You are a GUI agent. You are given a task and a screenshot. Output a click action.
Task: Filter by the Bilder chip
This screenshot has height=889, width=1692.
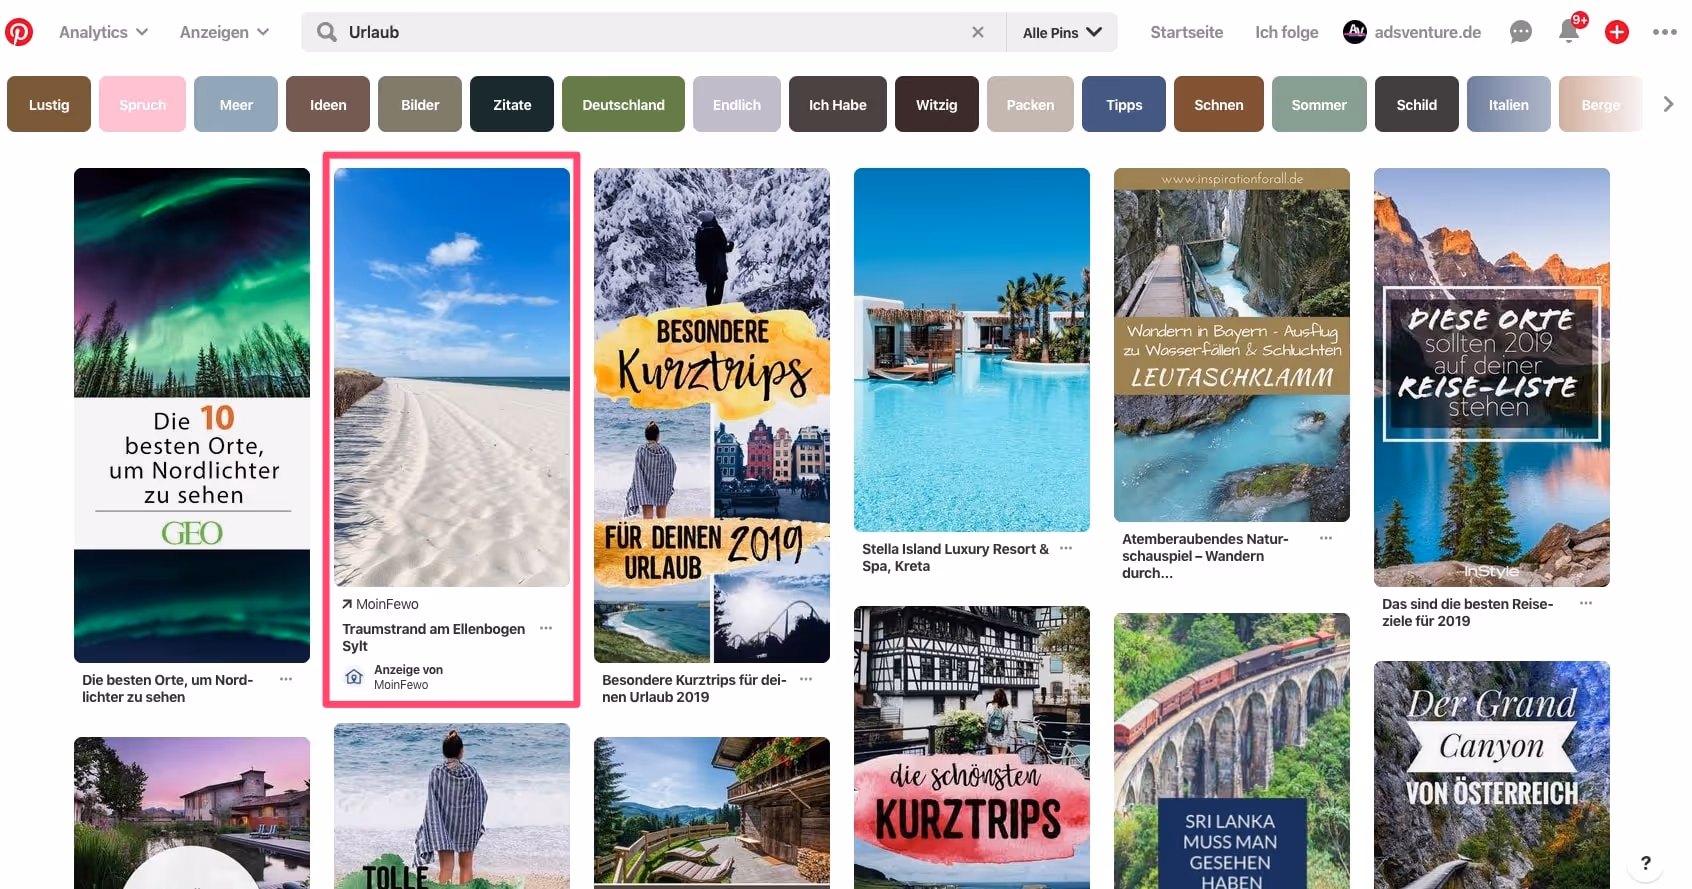(420, 104)
